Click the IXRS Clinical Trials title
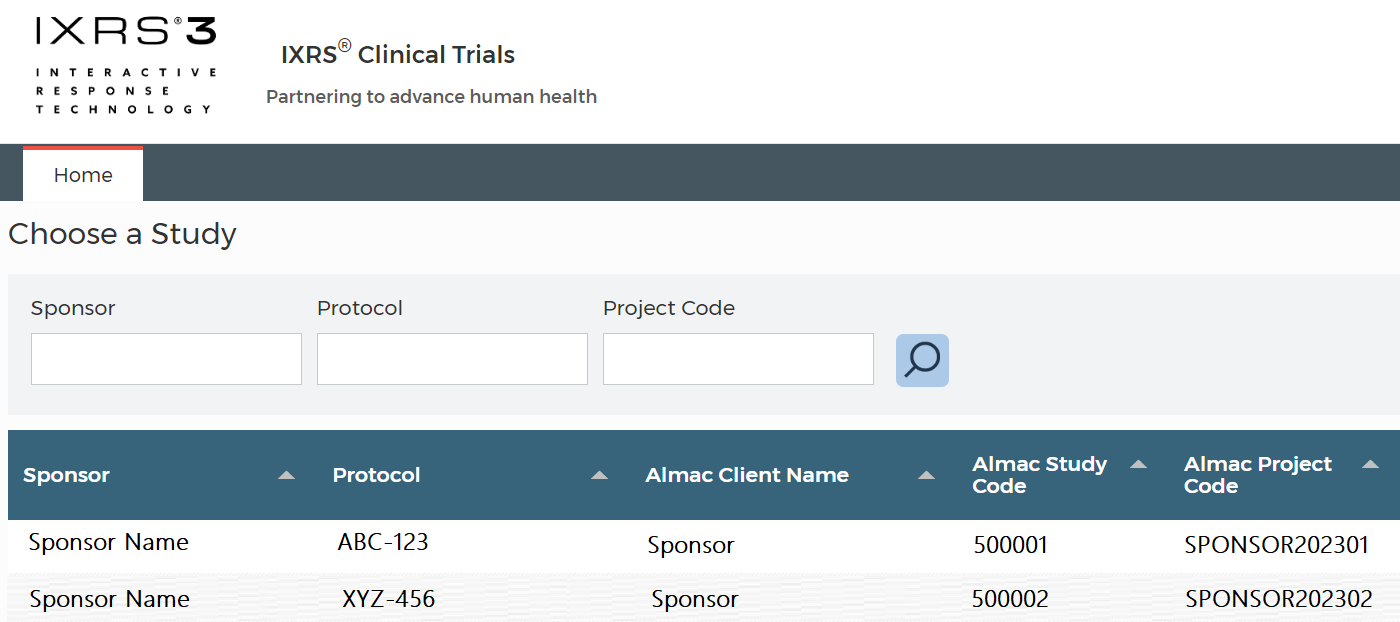The image size is (1400, 622). 398,55
